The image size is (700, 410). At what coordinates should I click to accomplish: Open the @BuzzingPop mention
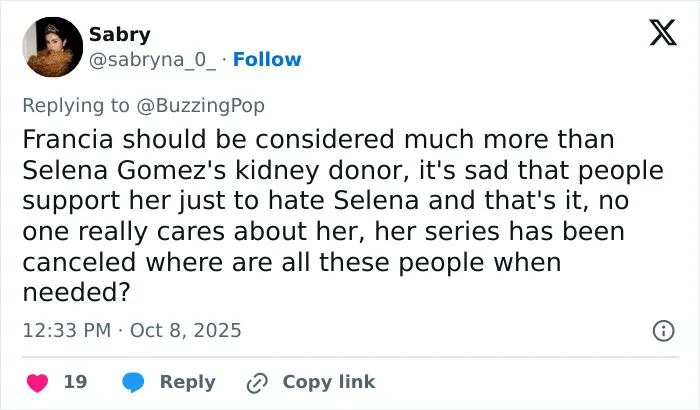tap(200, 106)
